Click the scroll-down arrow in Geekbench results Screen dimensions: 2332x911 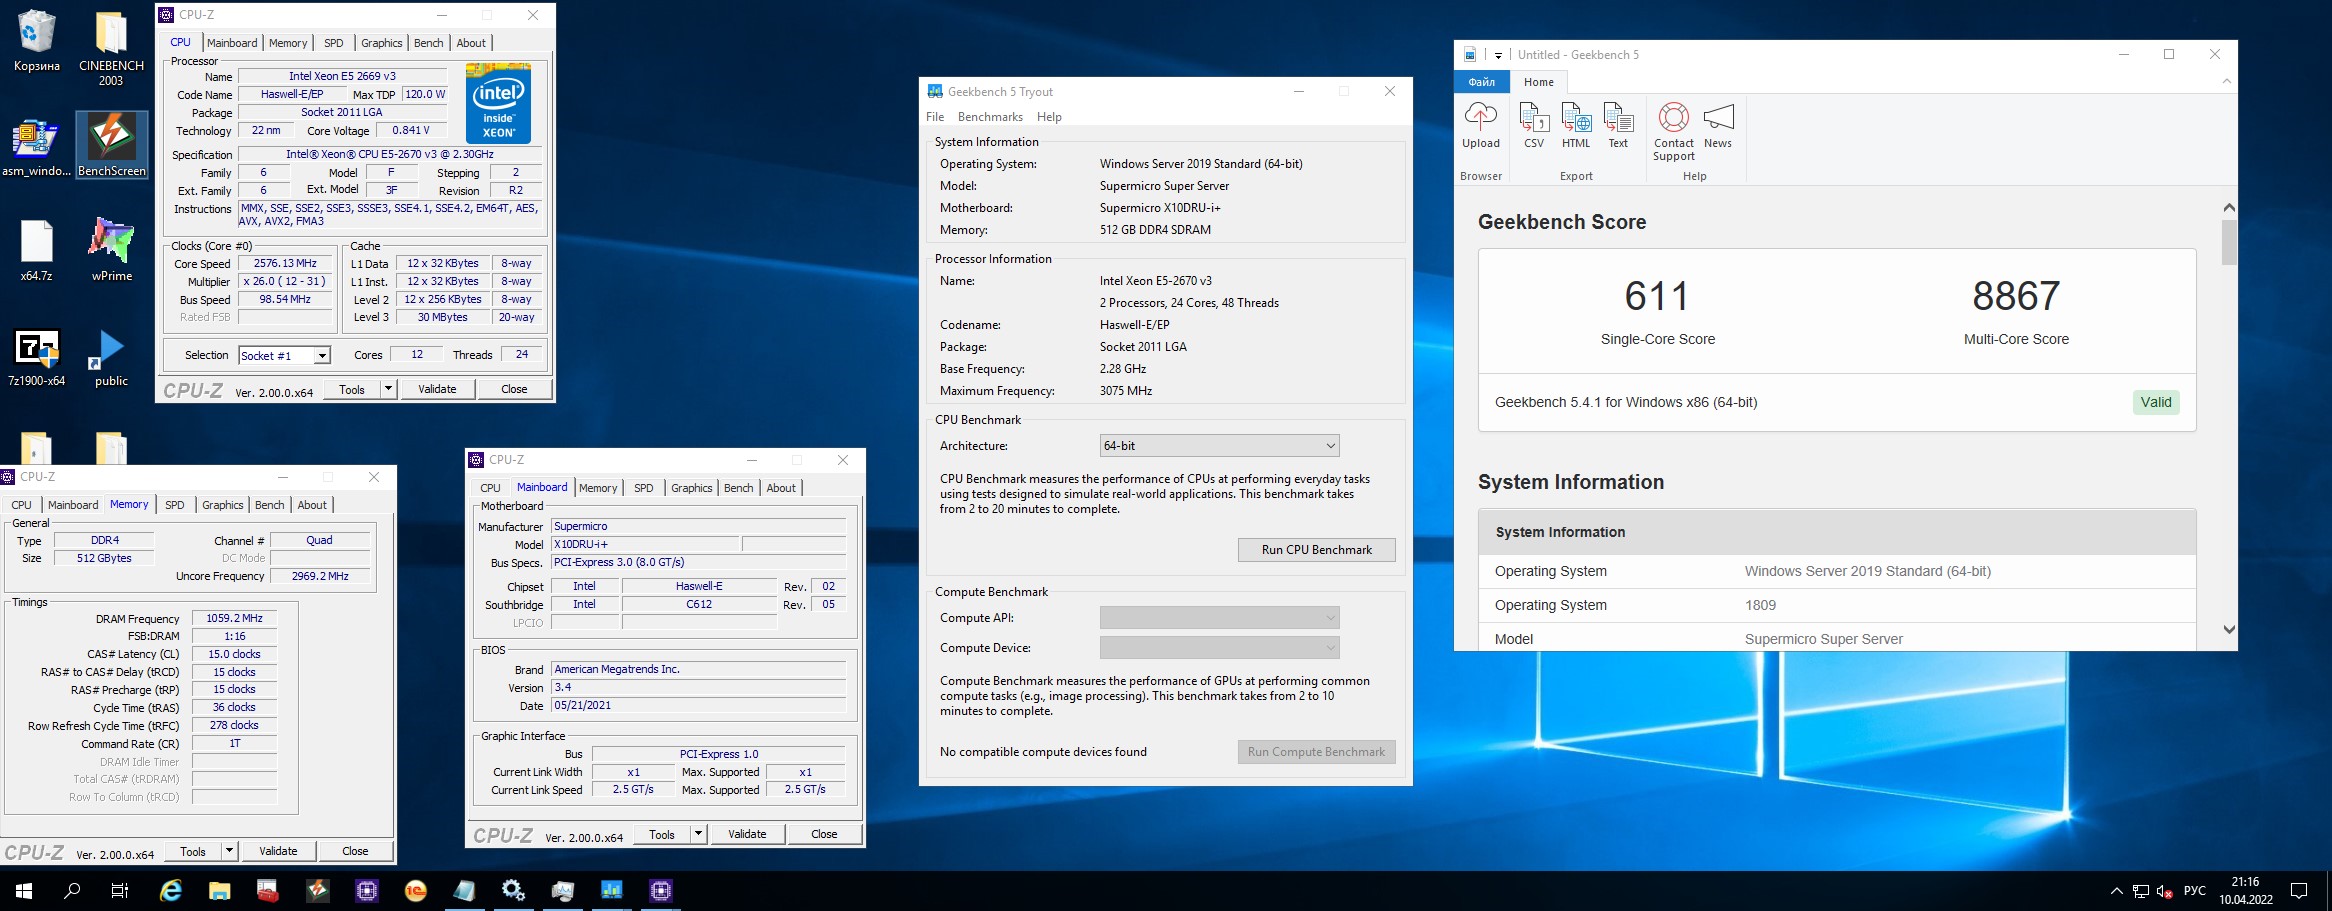click(2228, 629)
